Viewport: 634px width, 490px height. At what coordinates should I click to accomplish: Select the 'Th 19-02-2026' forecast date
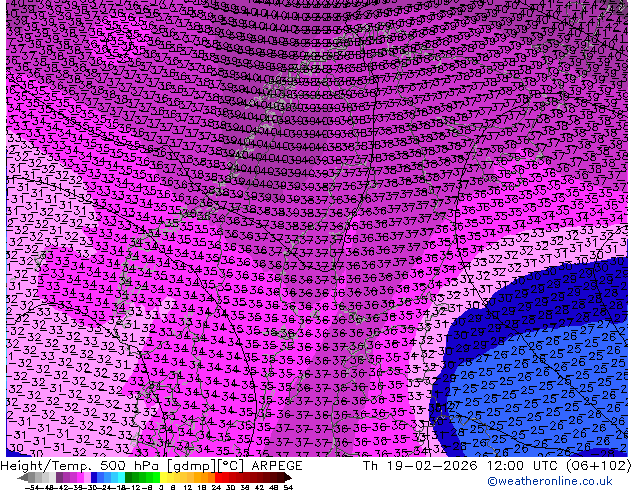click(420, 466)
